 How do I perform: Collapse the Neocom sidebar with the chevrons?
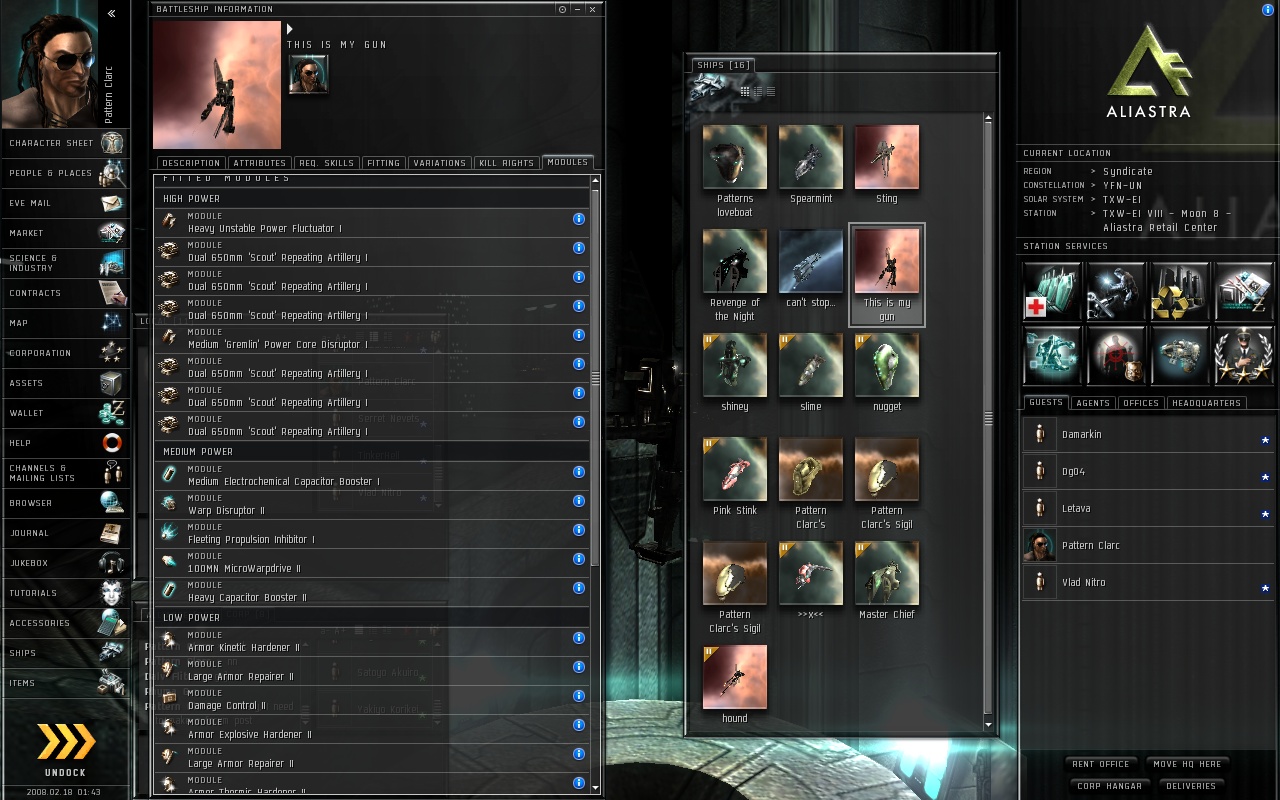(112, 14)
